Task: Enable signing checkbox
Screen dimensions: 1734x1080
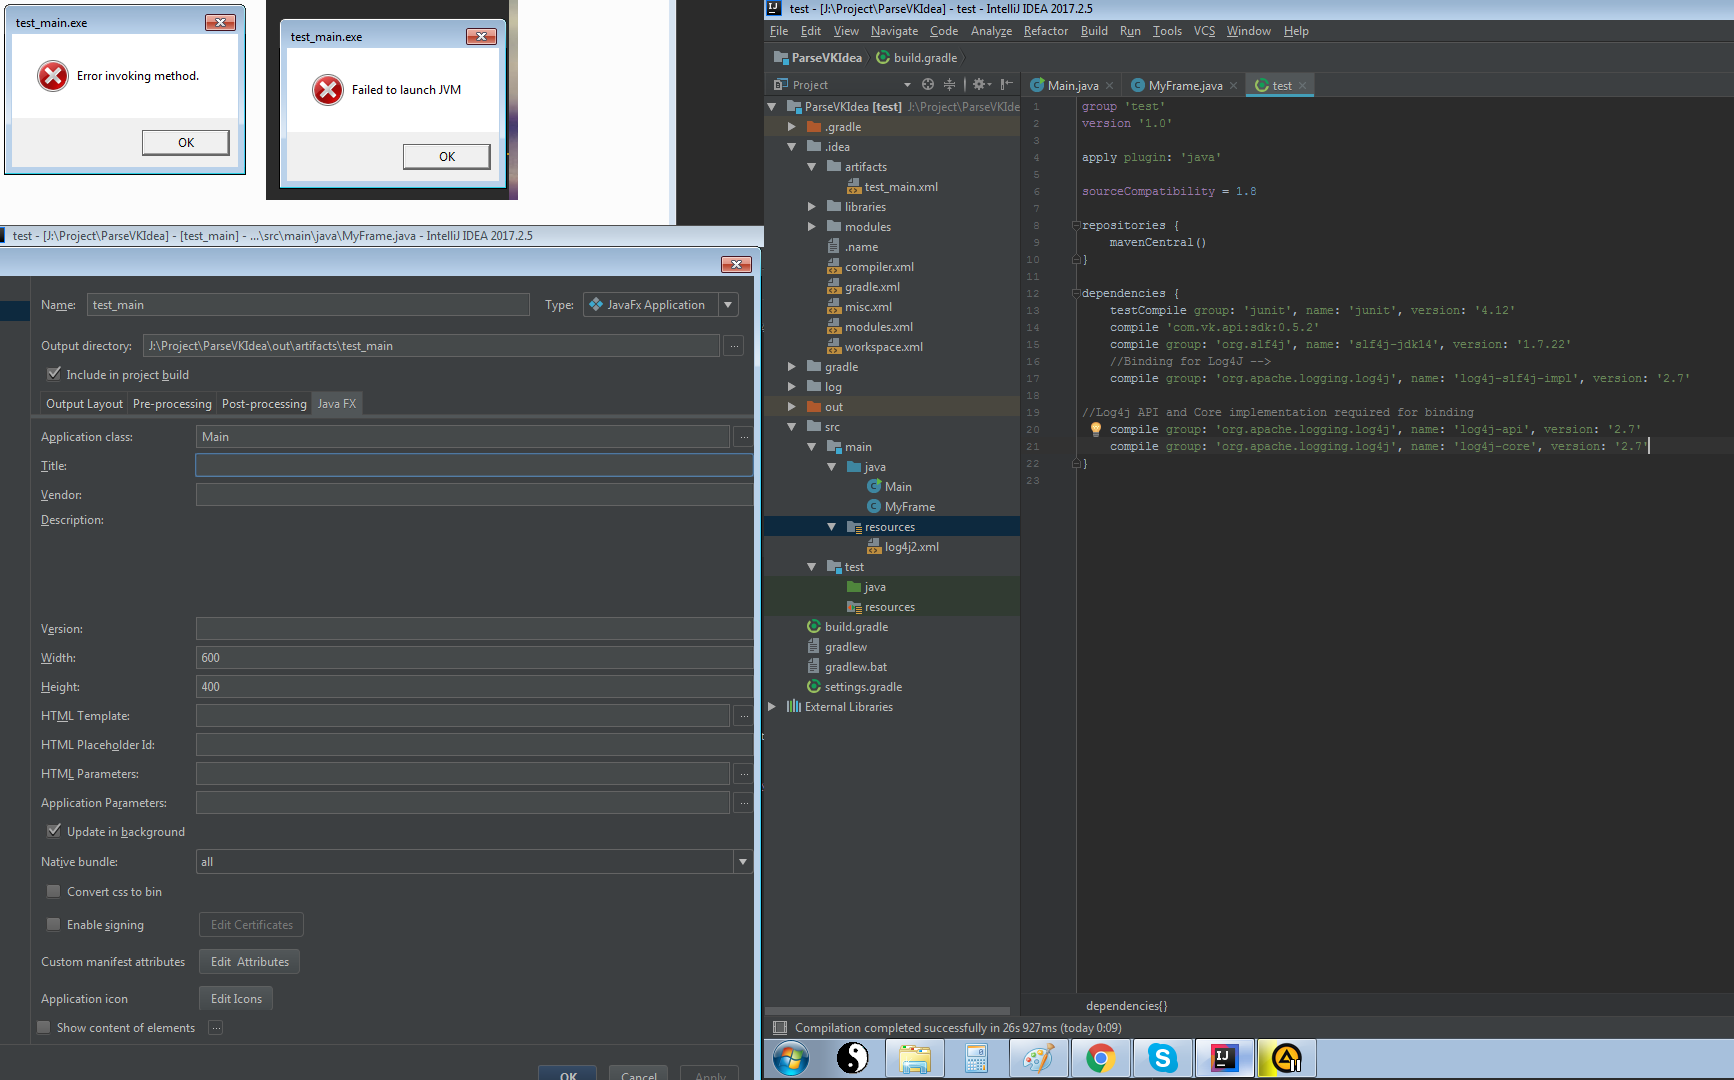Action: (x=54, y=924)
